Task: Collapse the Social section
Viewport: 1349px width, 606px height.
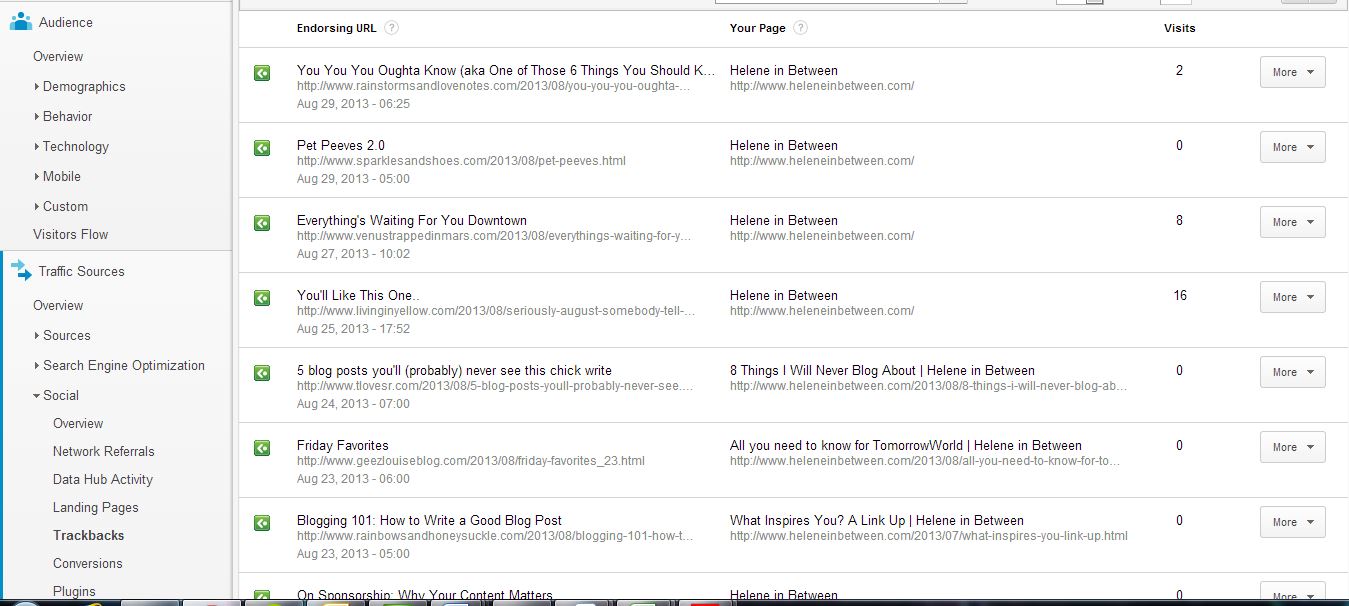Action: [x=56, y=396]
